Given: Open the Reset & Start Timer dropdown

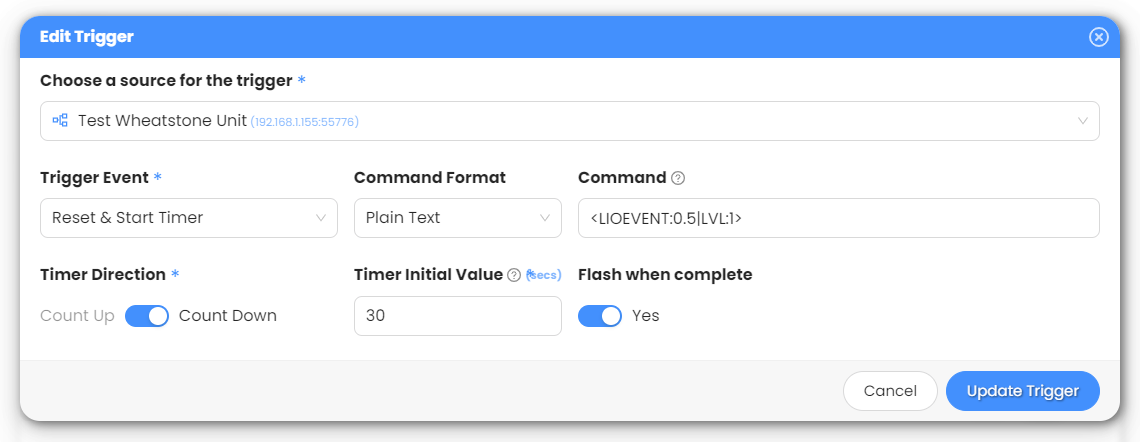Looking at the screenshot, I should pyautogui.click(x=188, y=218).
